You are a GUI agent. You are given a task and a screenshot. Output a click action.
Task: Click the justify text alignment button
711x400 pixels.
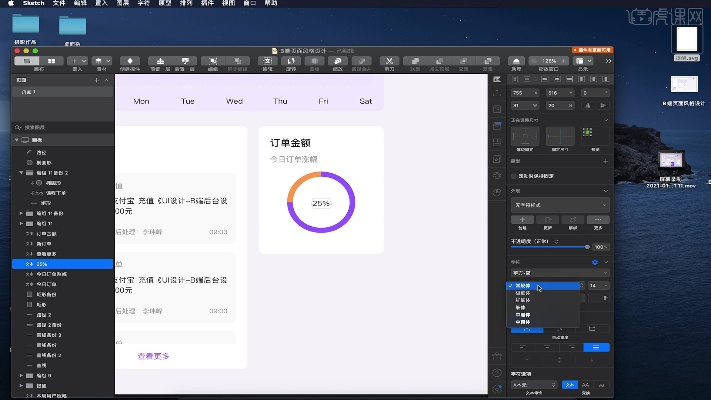596,347
